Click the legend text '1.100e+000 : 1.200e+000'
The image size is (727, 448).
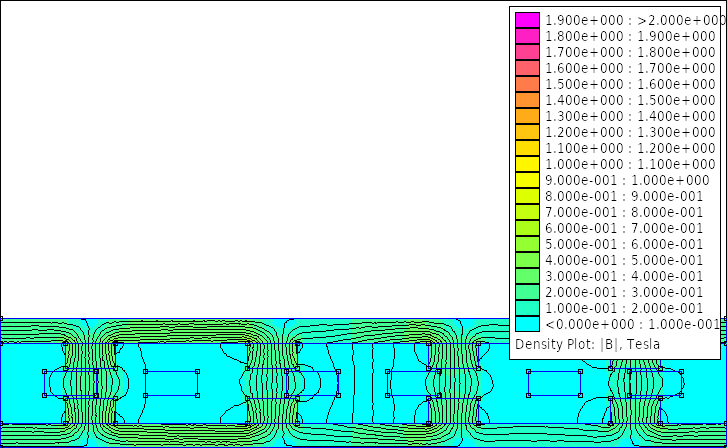pyautogui.click(x=631, y=148)
